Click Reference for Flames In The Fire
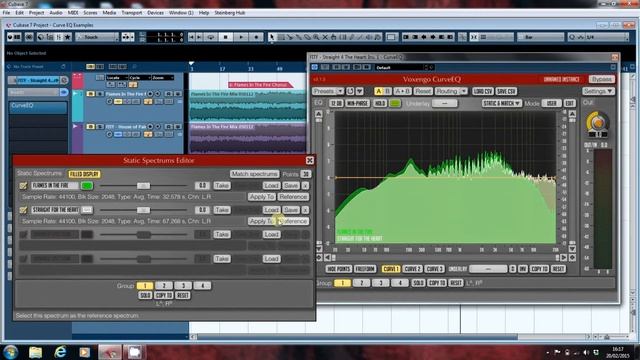Screen dimensions: 640x360 coord(293,197)
